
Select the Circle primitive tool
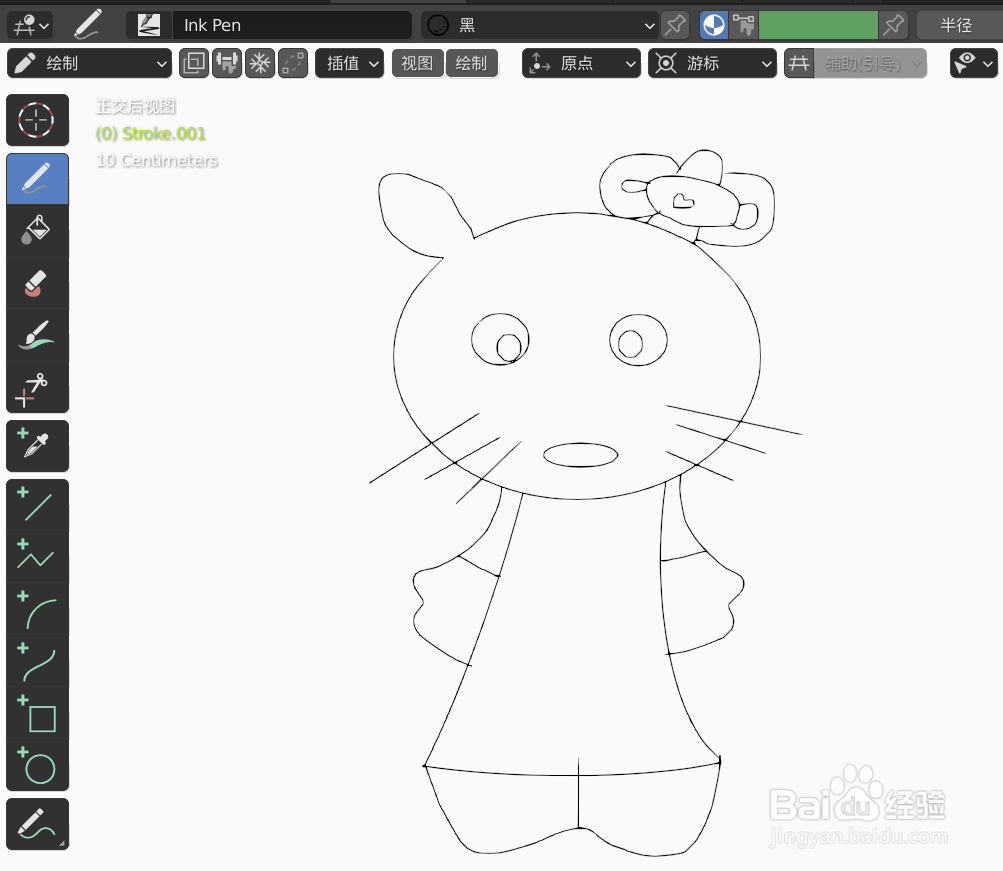37,765
